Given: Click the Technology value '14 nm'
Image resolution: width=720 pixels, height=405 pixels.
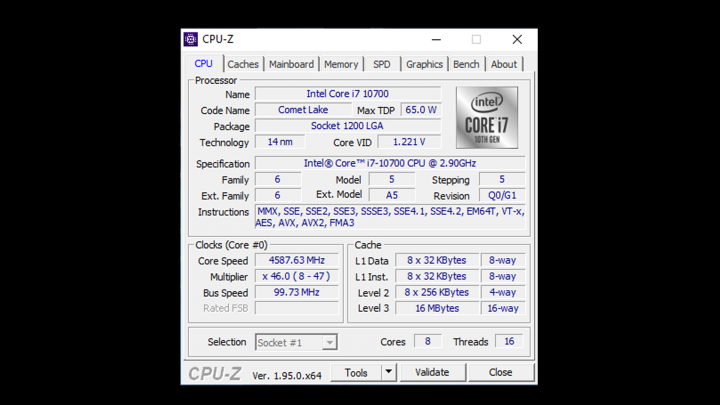Looking at the screenshot, I should coord(280,142).
